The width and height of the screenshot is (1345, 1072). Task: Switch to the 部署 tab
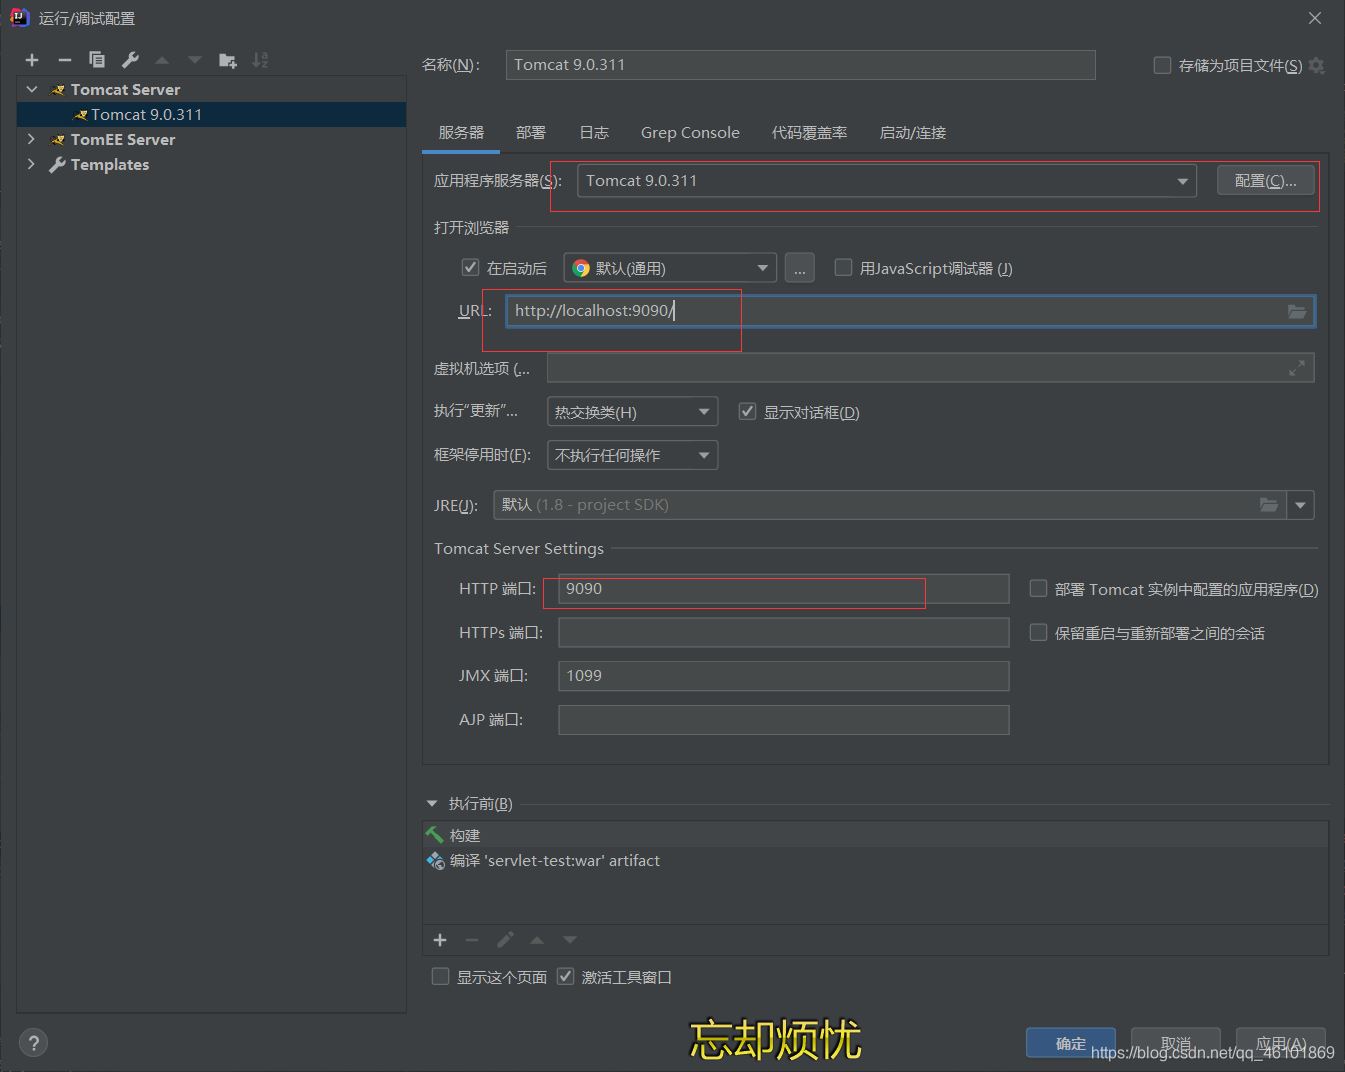point(530,132)
